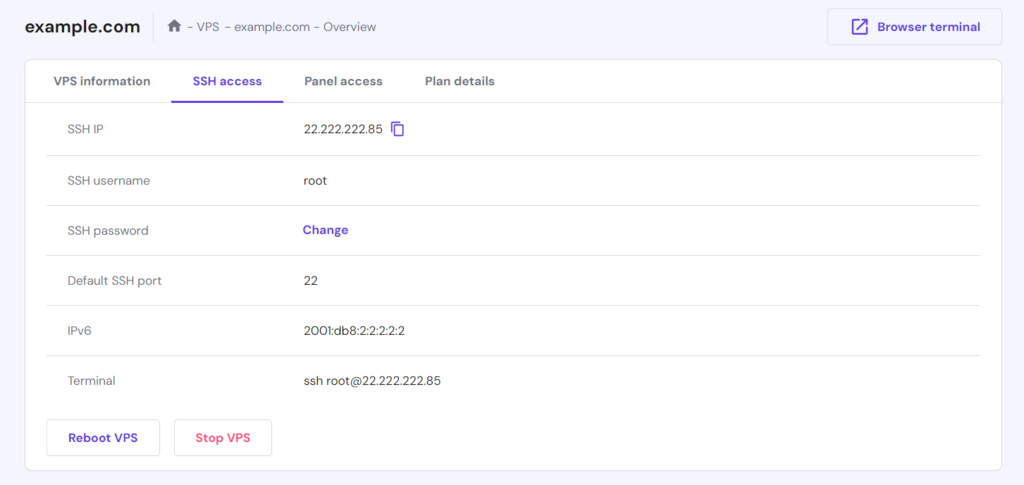
Task: Click the terminal command ssh root@22.222.222.85
Action: 372,381
